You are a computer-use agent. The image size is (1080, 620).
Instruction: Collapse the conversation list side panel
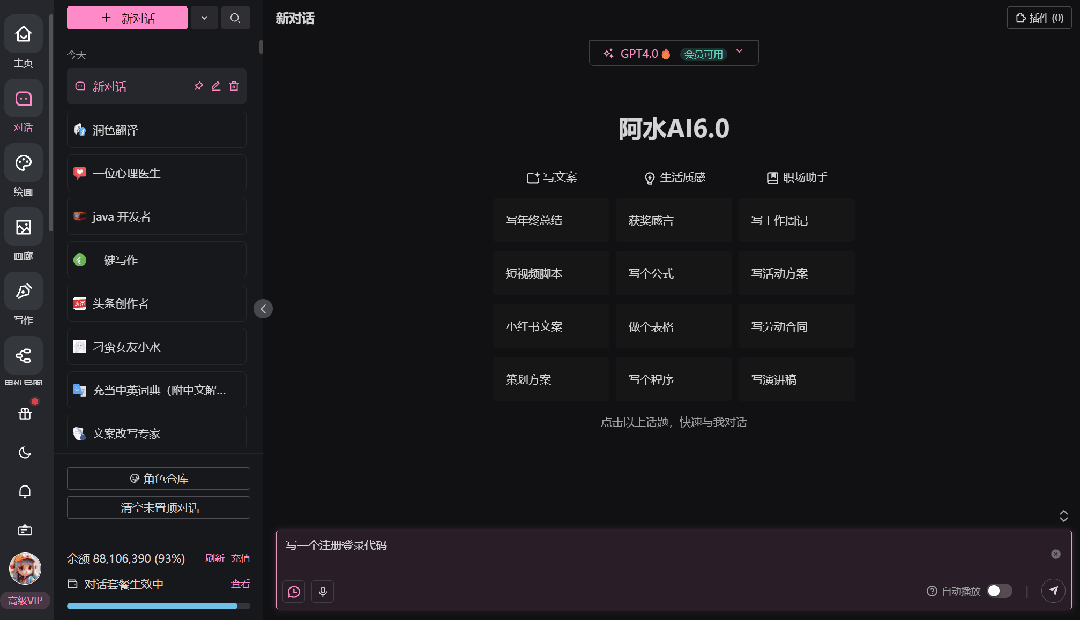(264, 309)
